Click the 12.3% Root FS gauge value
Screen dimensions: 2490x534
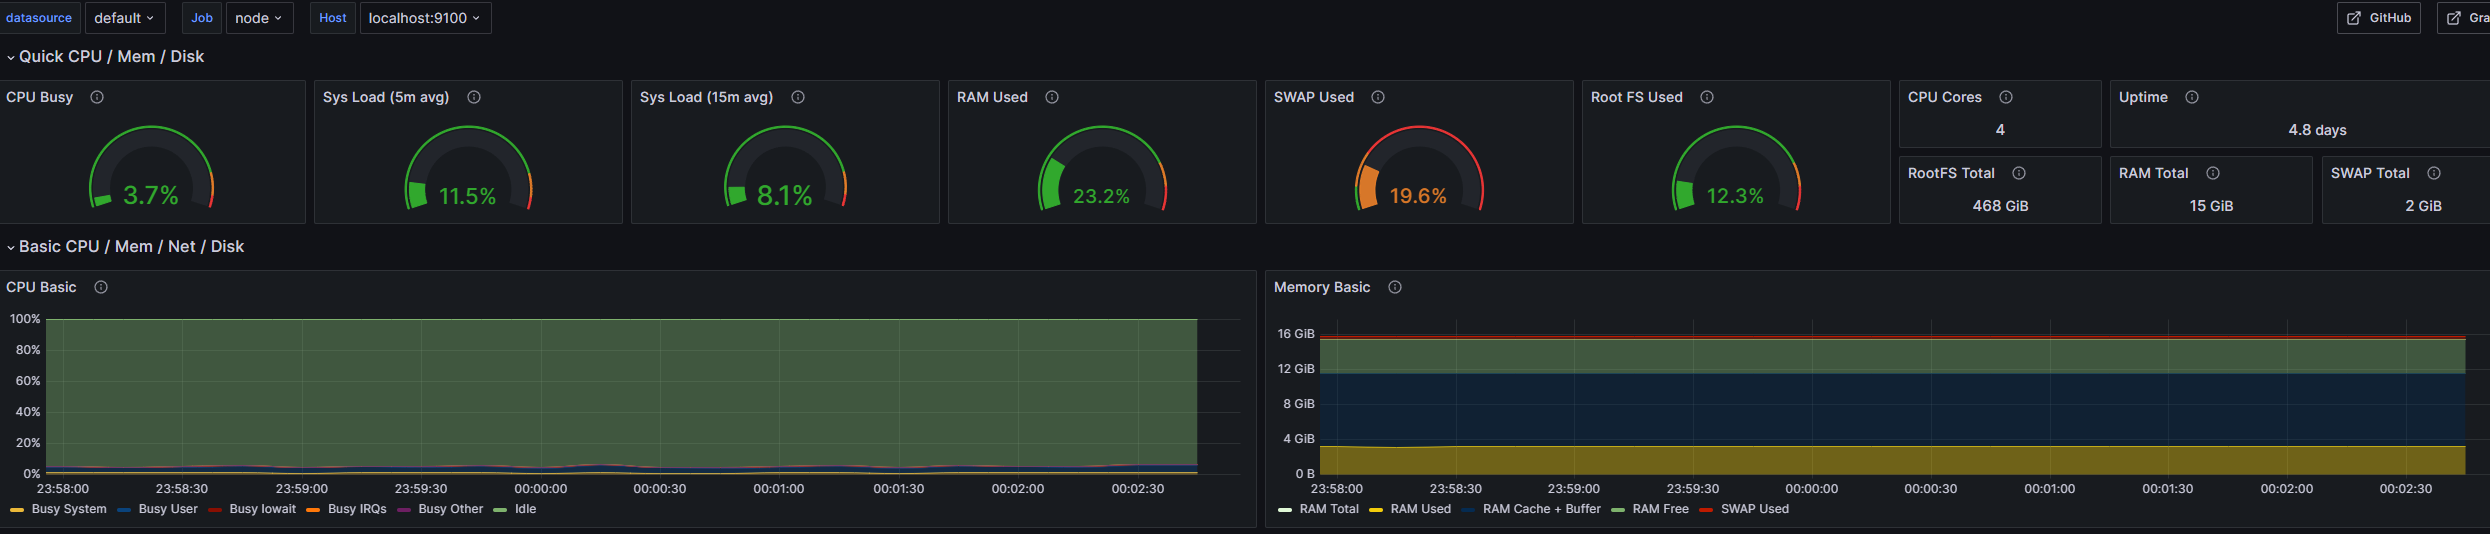(x=1735, y=196)
